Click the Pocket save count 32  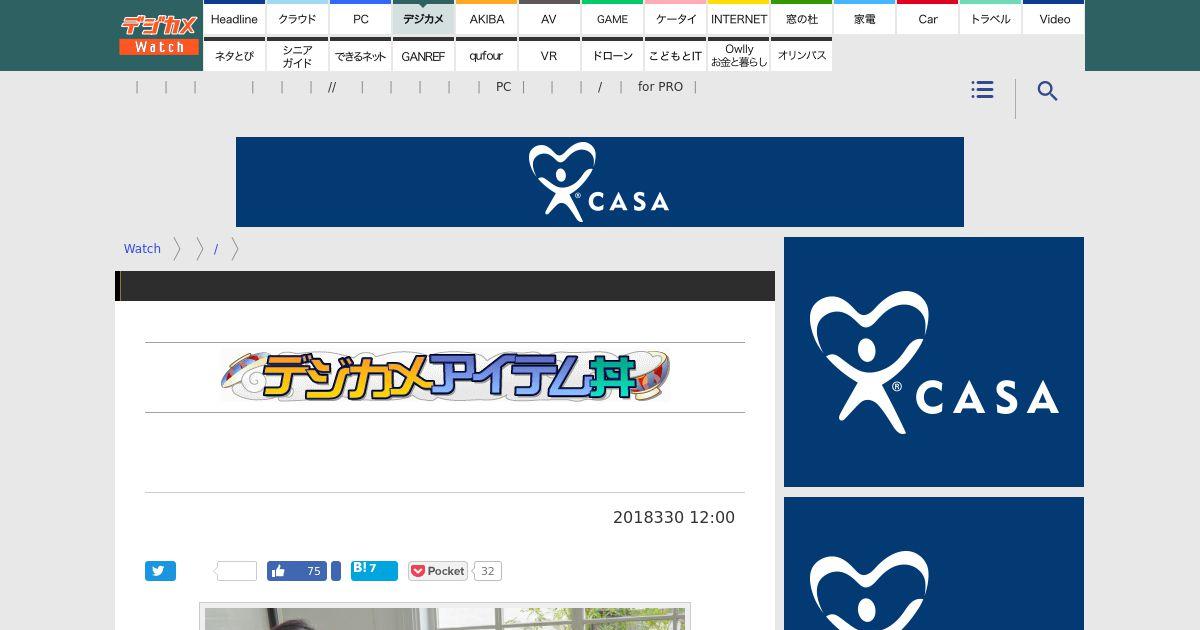(x=487, y=571)
